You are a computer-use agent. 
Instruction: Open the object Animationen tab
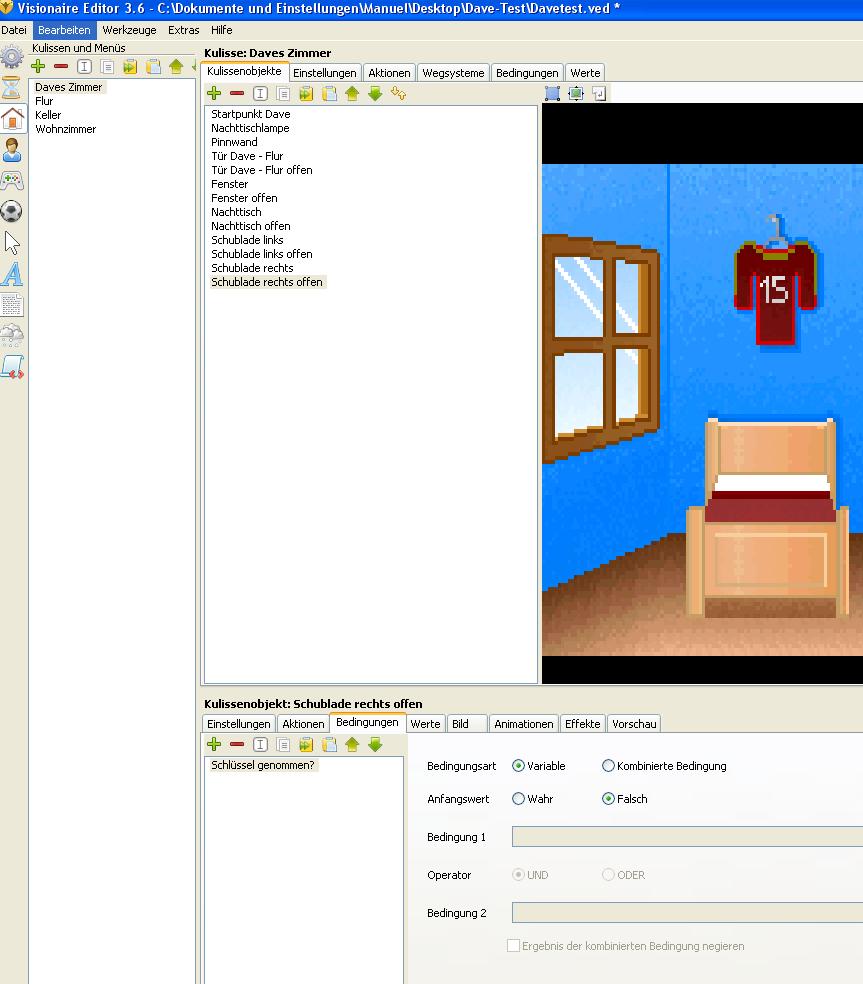pos(523,724)
